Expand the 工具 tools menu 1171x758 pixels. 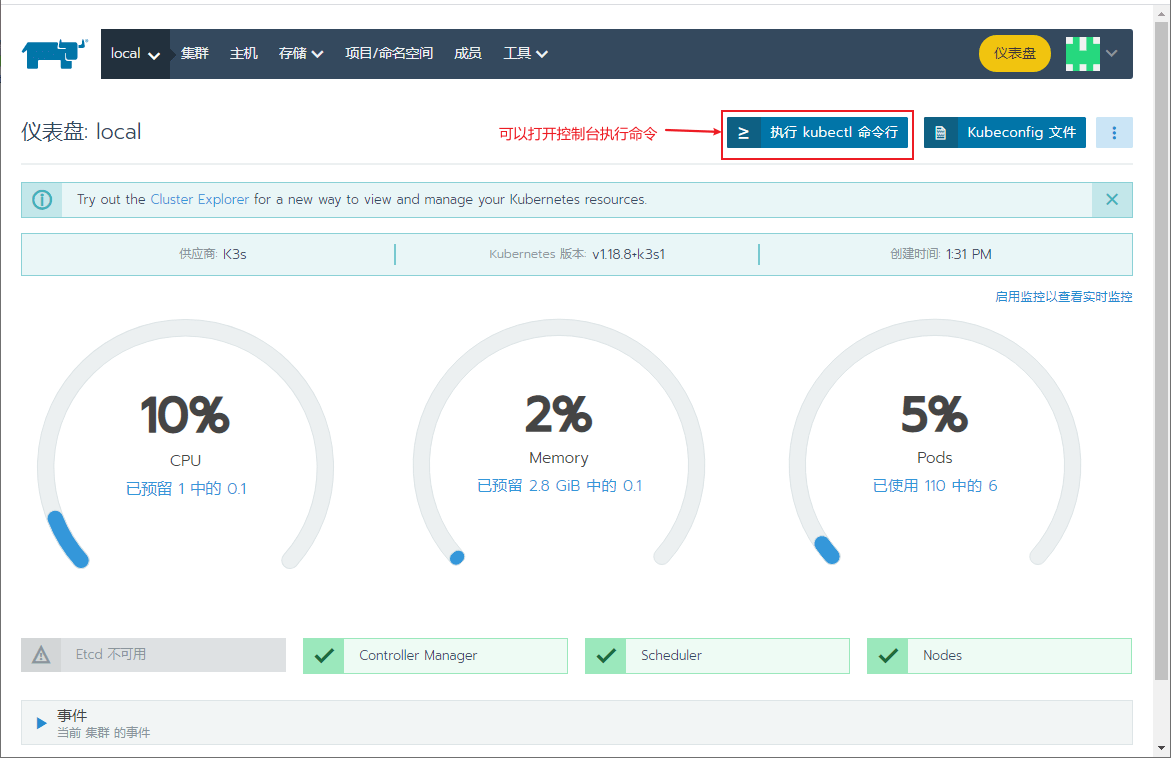coord(525,54)
